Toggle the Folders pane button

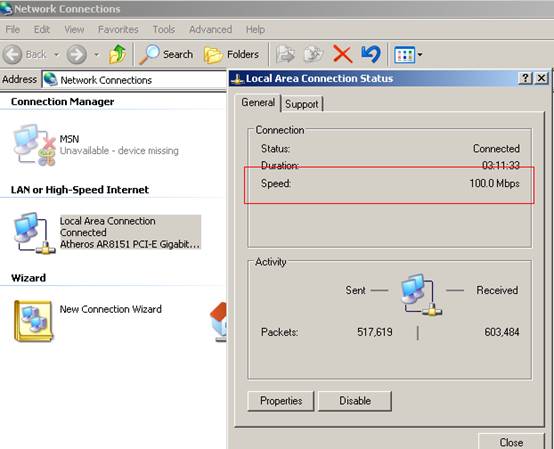point(231,55)
